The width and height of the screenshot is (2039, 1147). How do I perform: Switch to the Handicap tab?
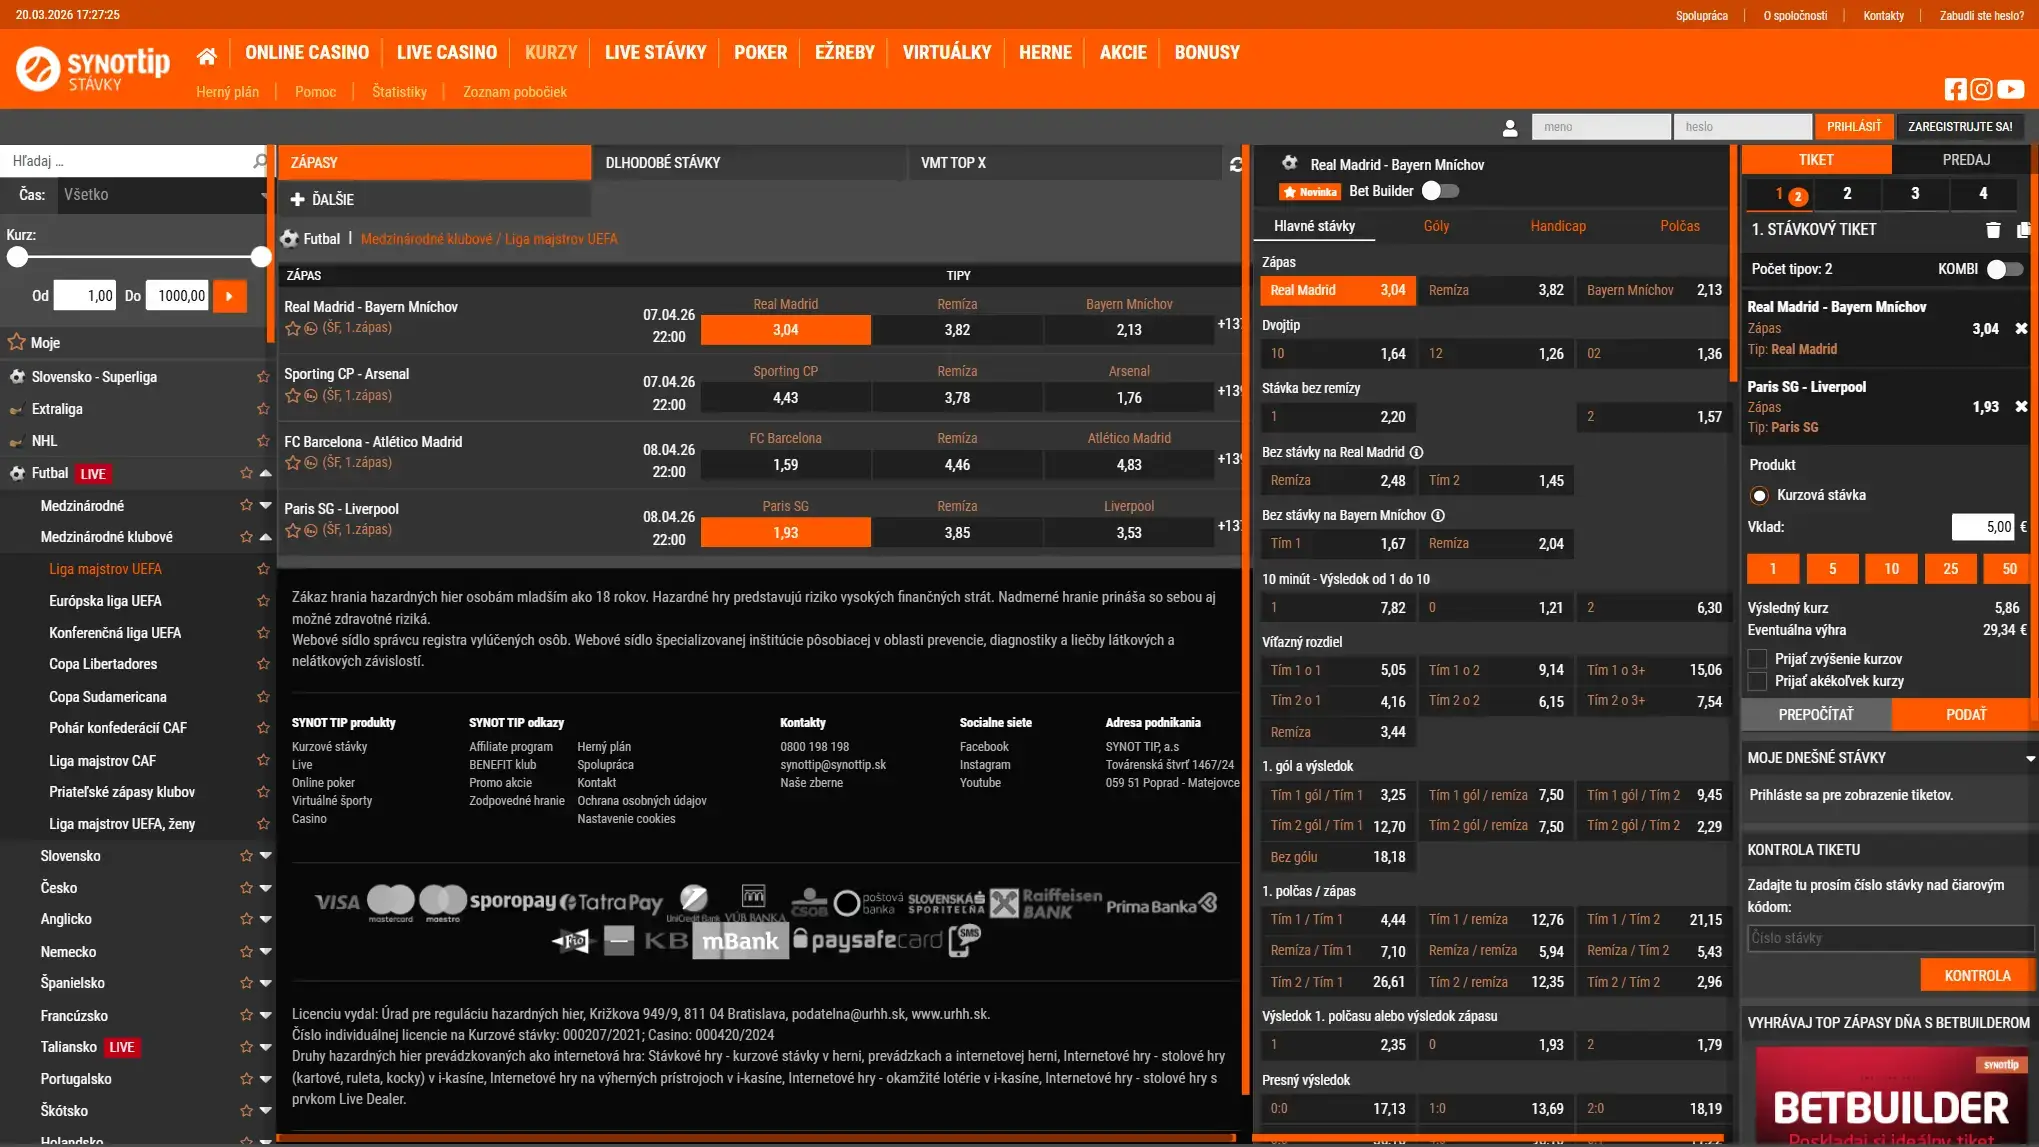[1557, 226]
